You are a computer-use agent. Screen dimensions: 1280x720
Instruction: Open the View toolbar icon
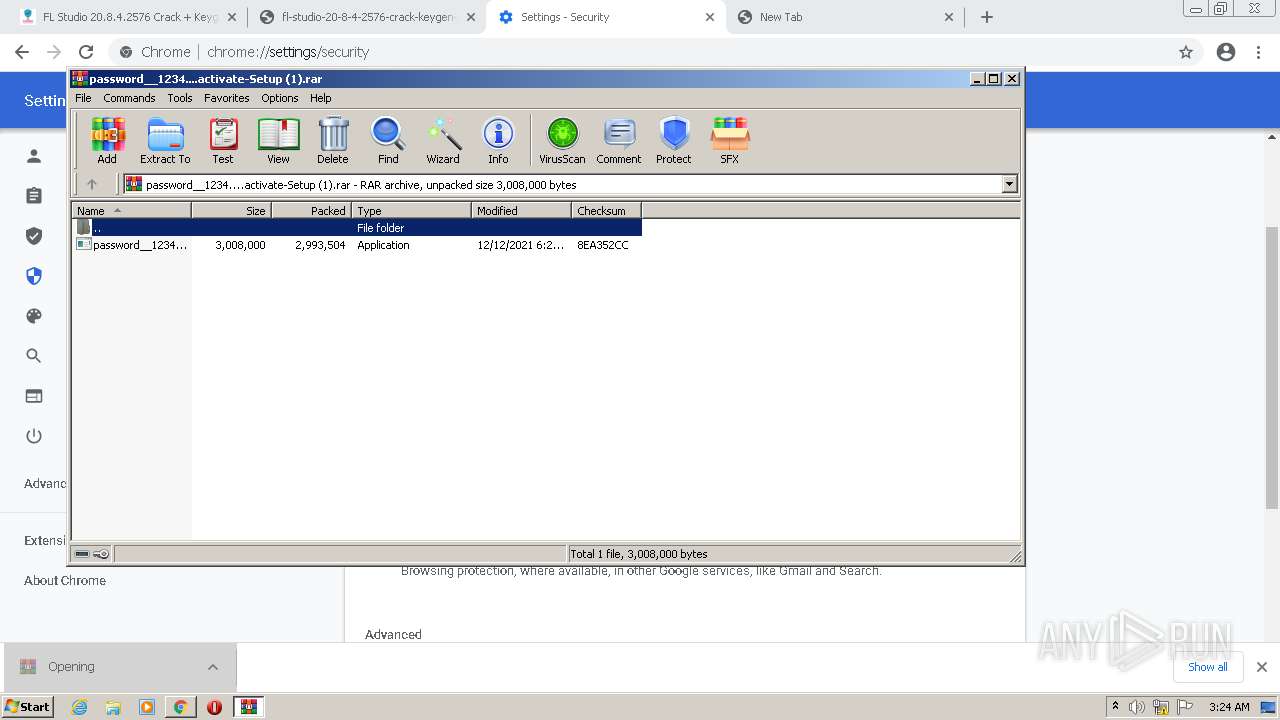point(278,140)
